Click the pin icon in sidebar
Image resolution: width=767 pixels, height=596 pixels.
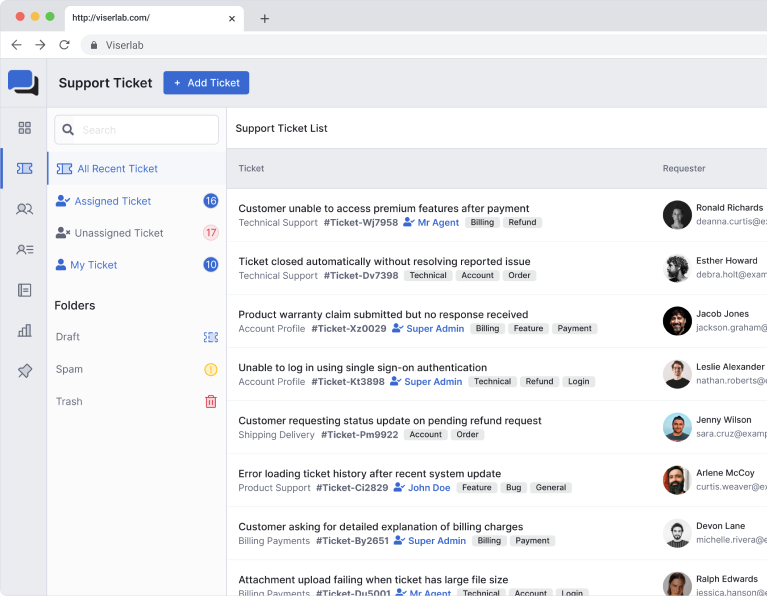24,371
